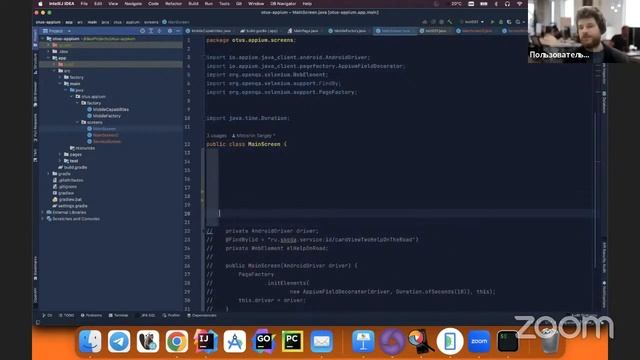Click the 'public class MainScreen' code line

[x=247, y=144]
